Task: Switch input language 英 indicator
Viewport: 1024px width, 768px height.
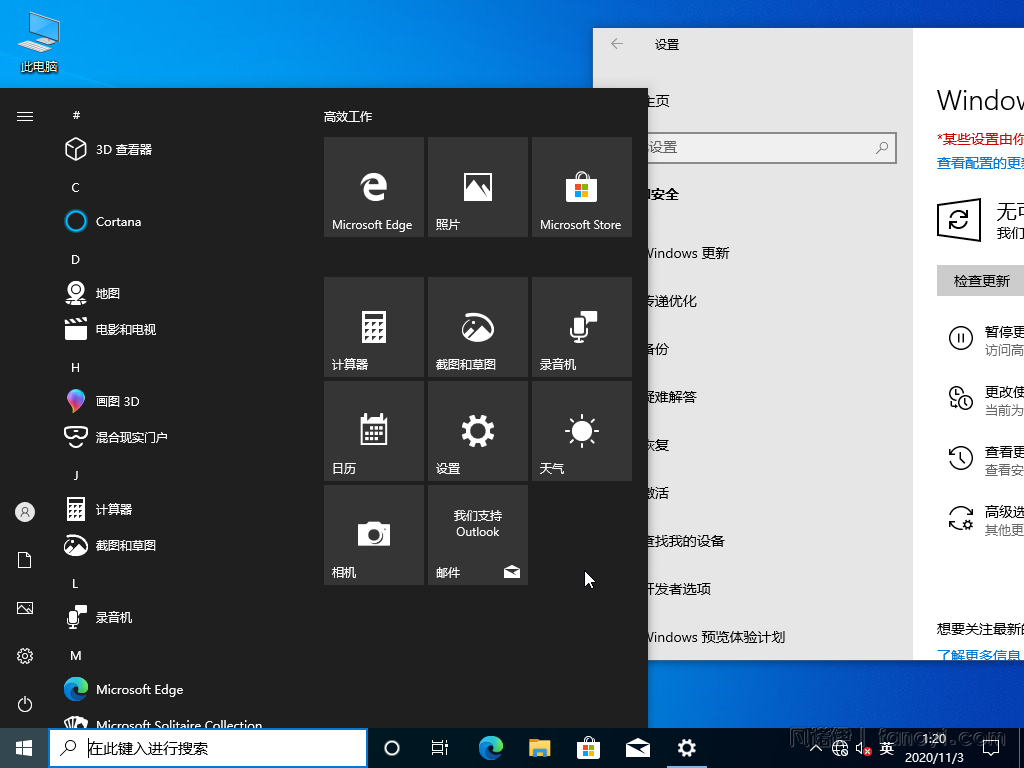Action: click(x=886, y=748)
